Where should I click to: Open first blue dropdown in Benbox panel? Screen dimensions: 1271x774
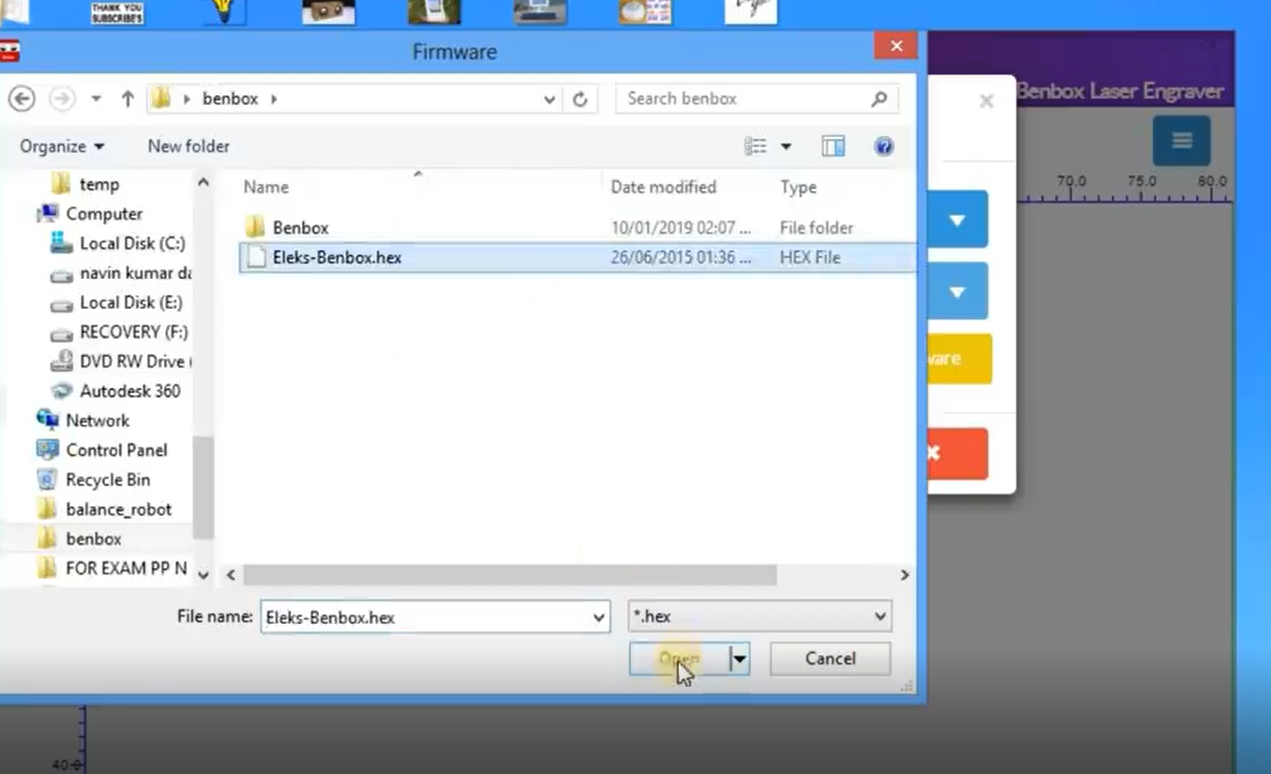957,219
